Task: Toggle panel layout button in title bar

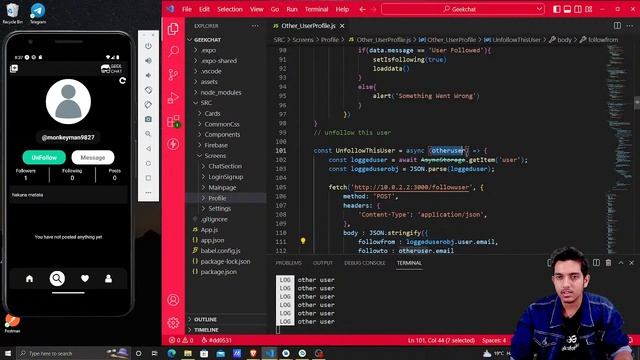Action: pyautogui.click(x=567, y=9)
